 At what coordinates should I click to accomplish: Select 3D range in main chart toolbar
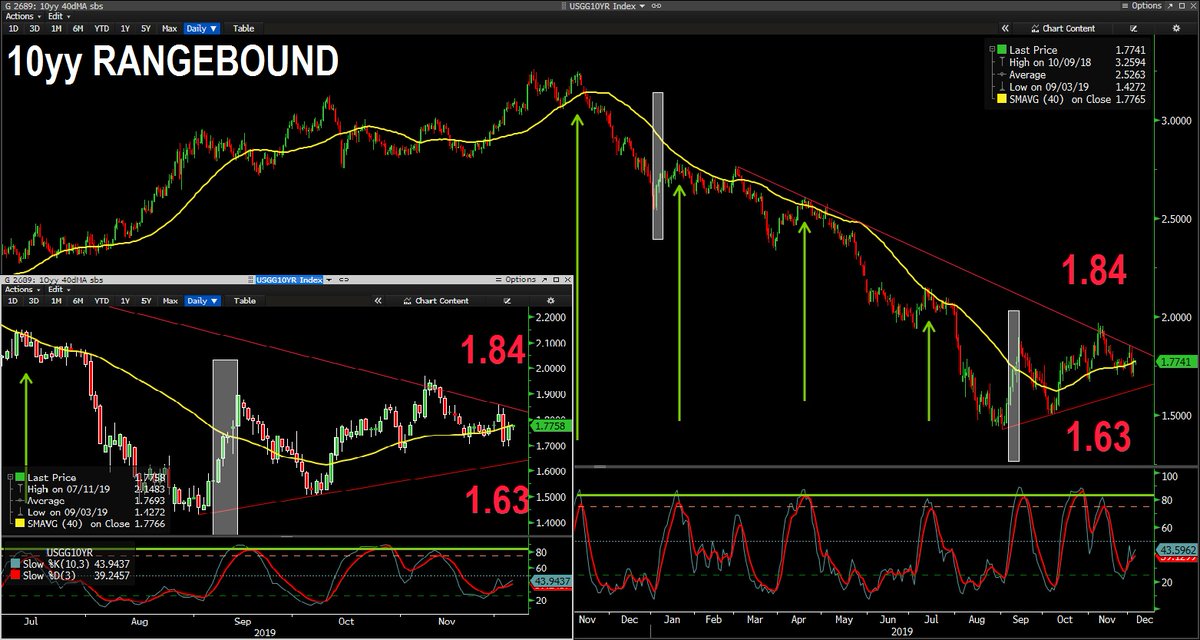[33, 29]
